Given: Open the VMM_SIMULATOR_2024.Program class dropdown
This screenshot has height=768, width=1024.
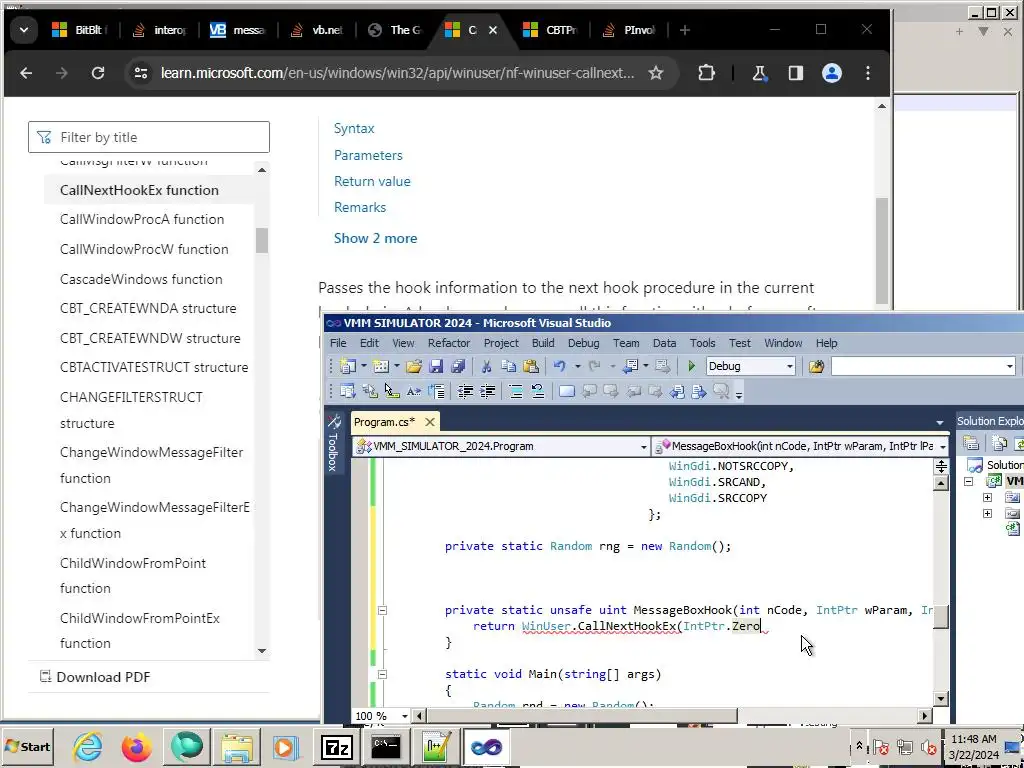Looking at the screenshot, I should pyautogui.click(x=643, y=447).
